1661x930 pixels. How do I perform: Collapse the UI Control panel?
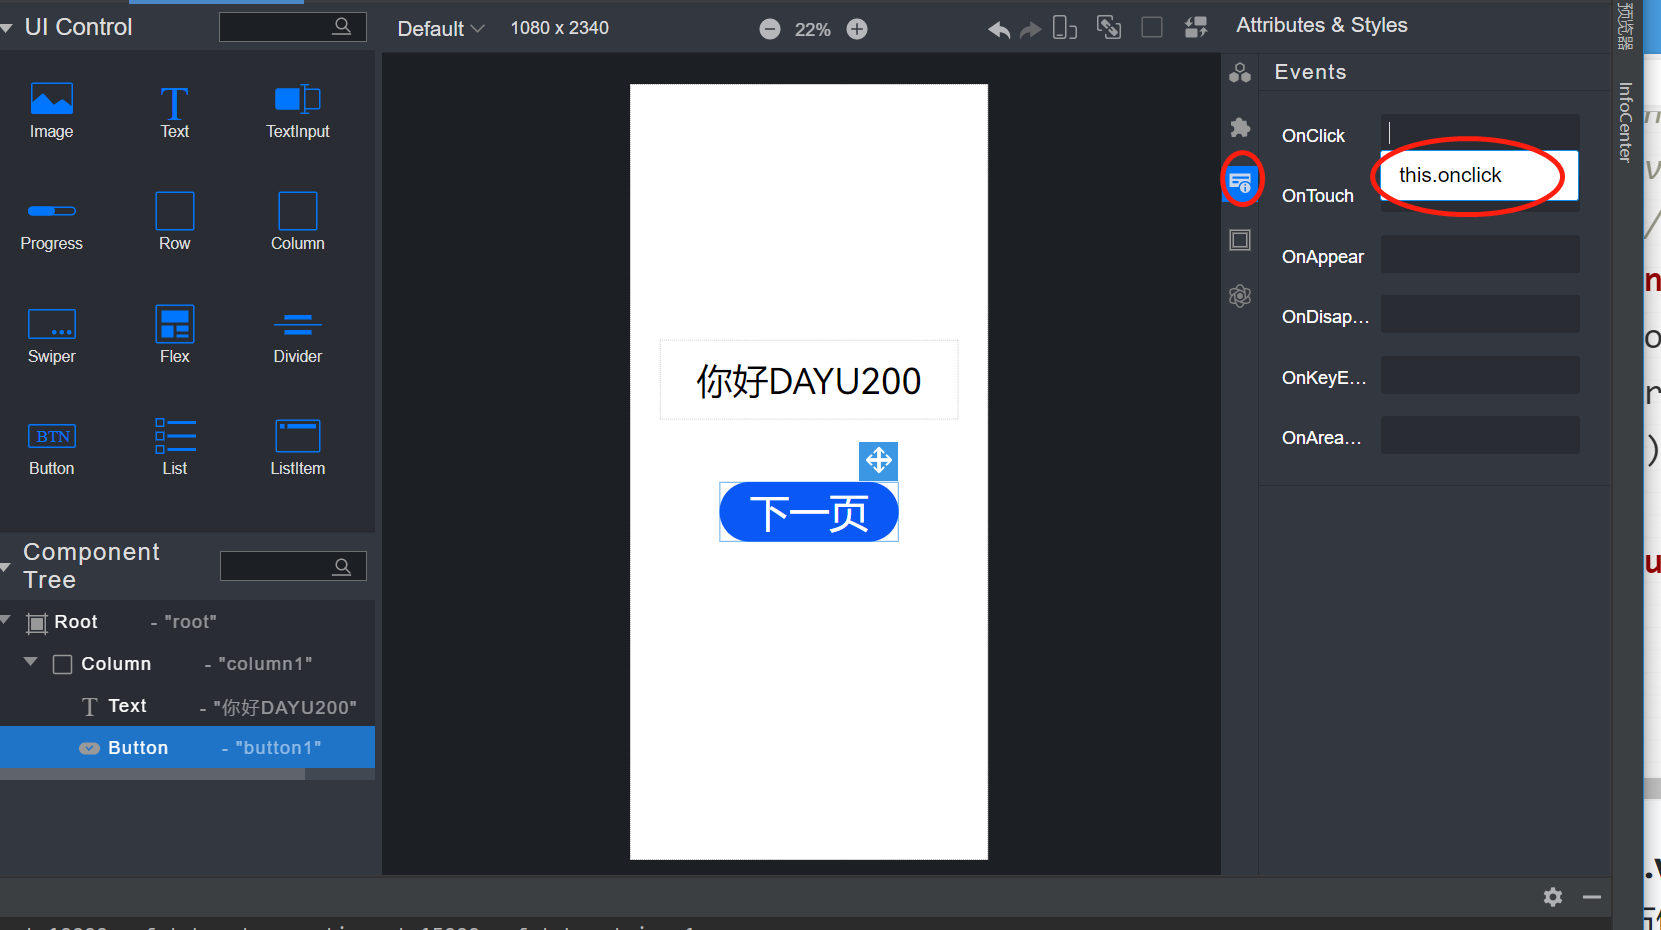click(7, 28)
